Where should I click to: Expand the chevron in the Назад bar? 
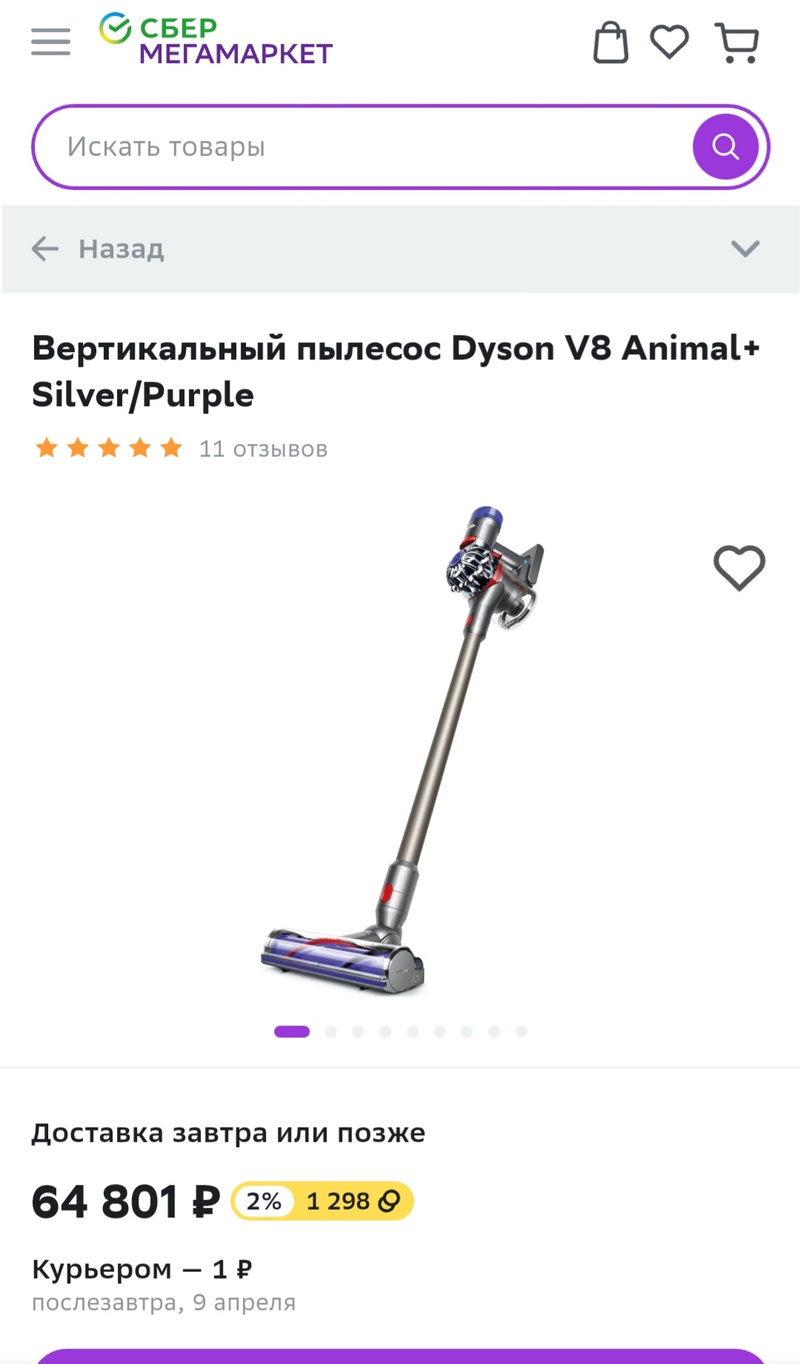(x=745, y=248)
